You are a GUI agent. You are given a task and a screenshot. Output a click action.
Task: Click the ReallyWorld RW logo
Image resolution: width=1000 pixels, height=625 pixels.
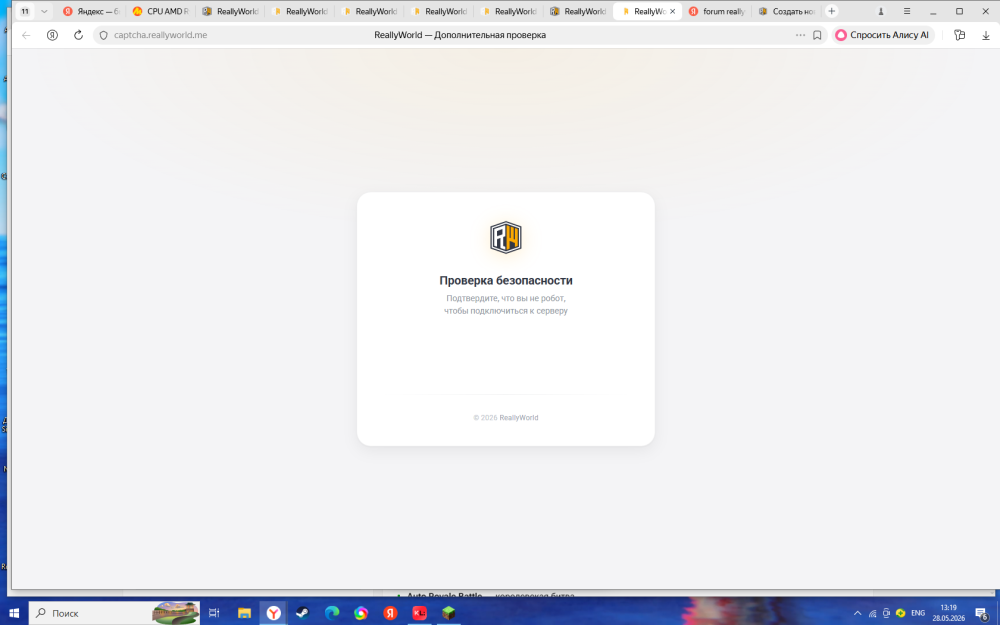click(x=506, y=237)
